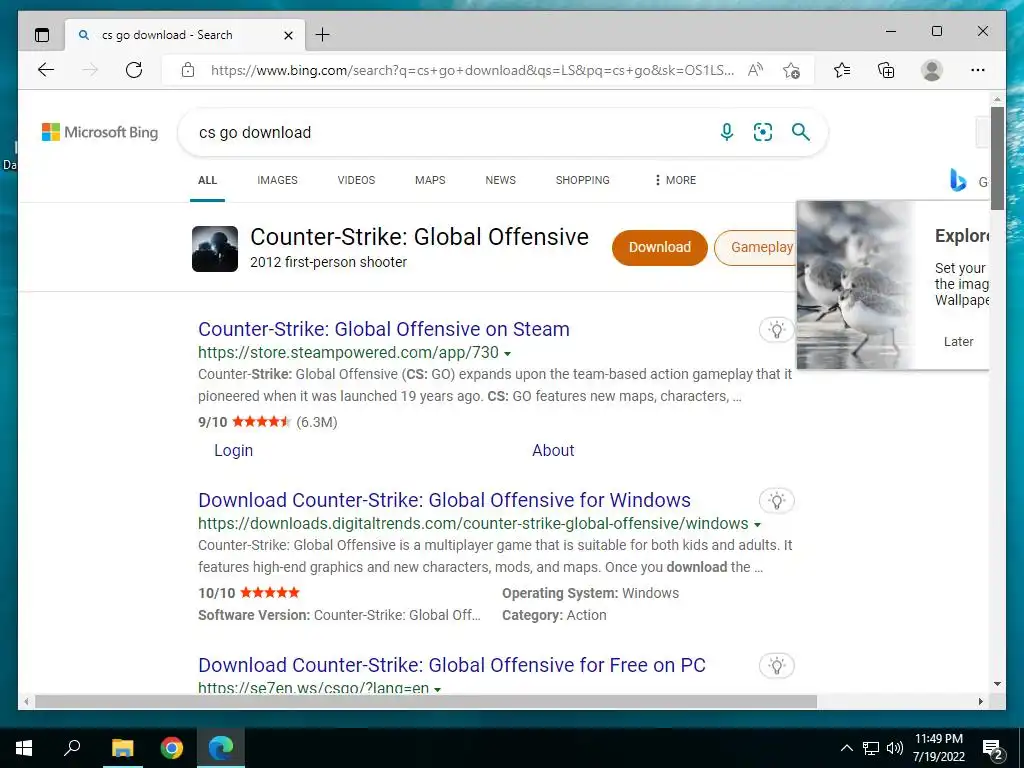Switch to SHOPPING tab
The width and height of the screenshot is (1024, 768).
tap(583, 180)
